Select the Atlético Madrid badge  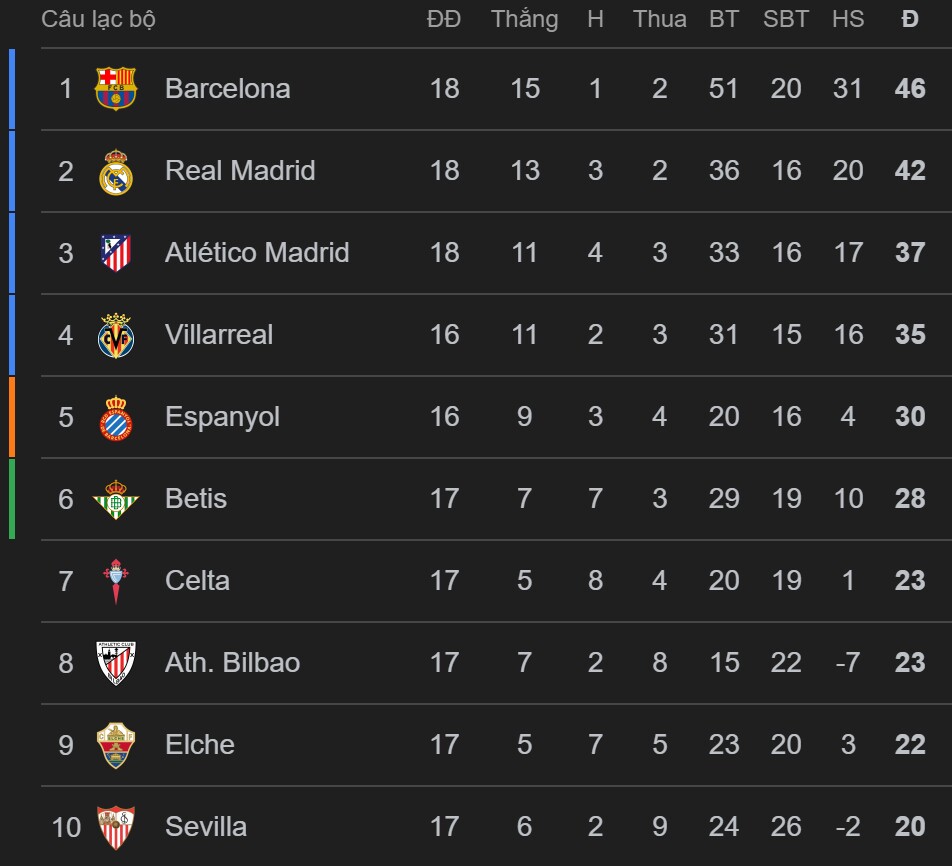pyautogui.click(x=116, y=253)
